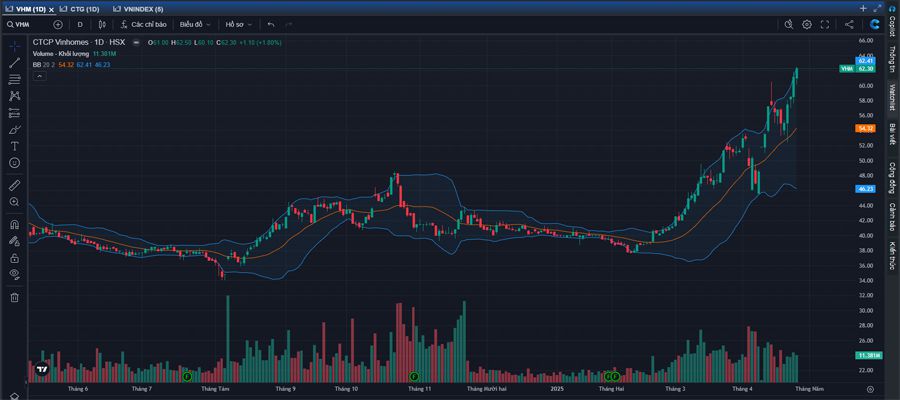This screenshot has height=400, width=900.
Task: Select the Volume - Khối lượng indicator legend
Action: [61, 53]
